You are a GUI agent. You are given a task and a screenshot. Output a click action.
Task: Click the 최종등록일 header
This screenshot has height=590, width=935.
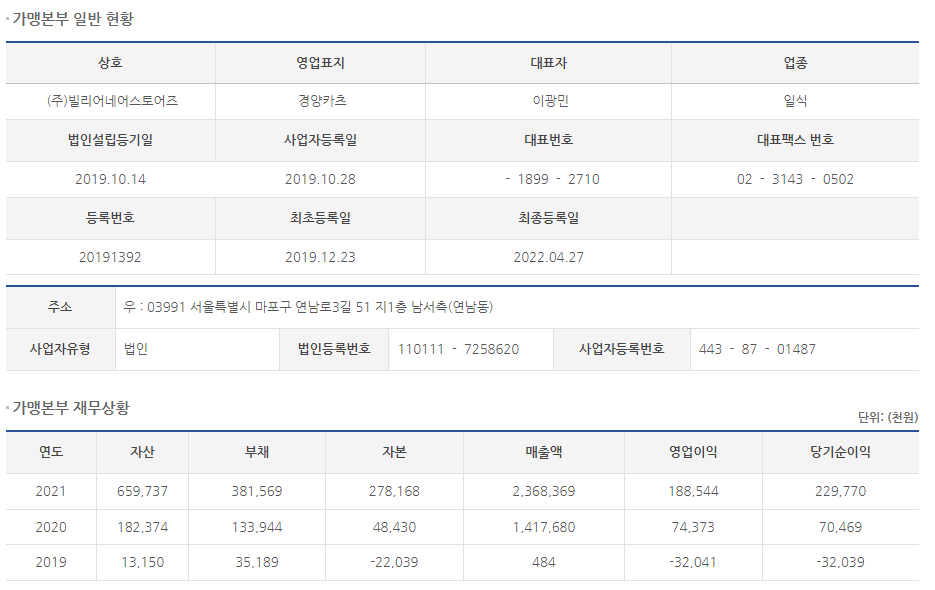(549, 218)
